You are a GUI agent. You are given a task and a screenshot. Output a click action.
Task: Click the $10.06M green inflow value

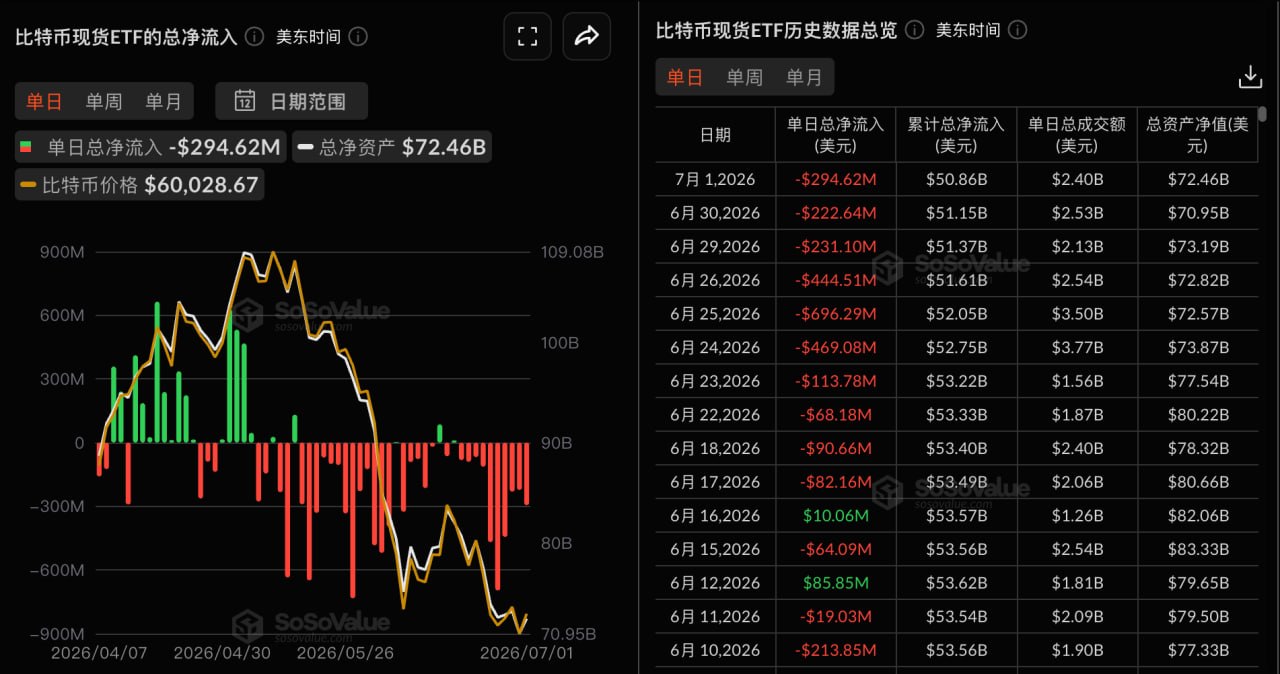pyautogui.click(x=835, y=516)
